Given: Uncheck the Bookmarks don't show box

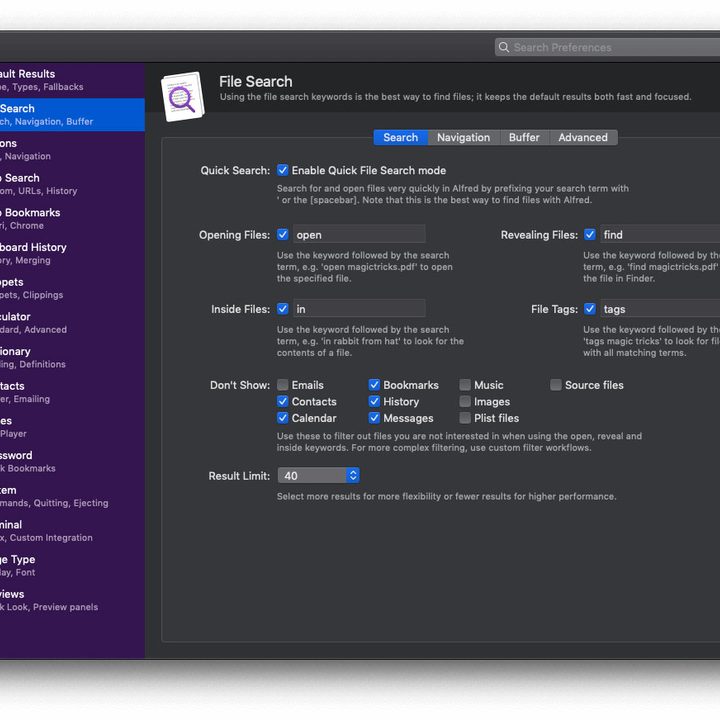Looking at the screenshot, I should tap(374, 385).
